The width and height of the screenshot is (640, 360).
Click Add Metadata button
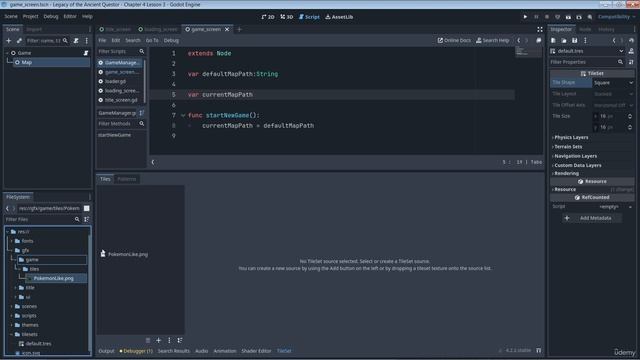pyautogui.click(x=592, y=218)
